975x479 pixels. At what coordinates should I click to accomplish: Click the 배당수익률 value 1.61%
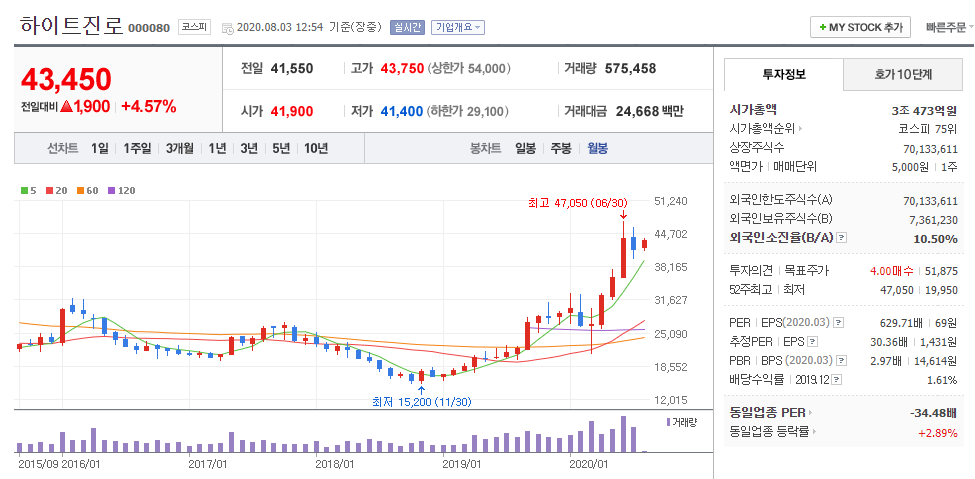[942, 379]
